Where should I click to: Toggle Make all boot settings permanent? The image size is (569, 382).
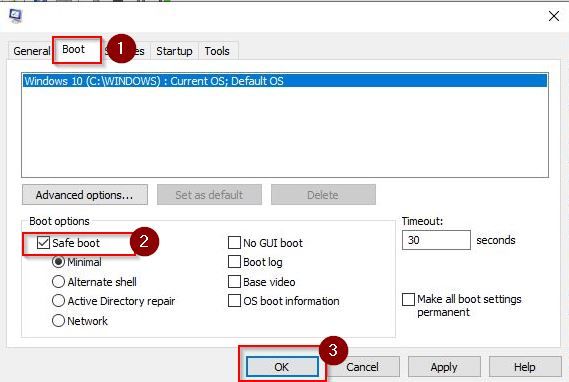(x=408, y=300)
